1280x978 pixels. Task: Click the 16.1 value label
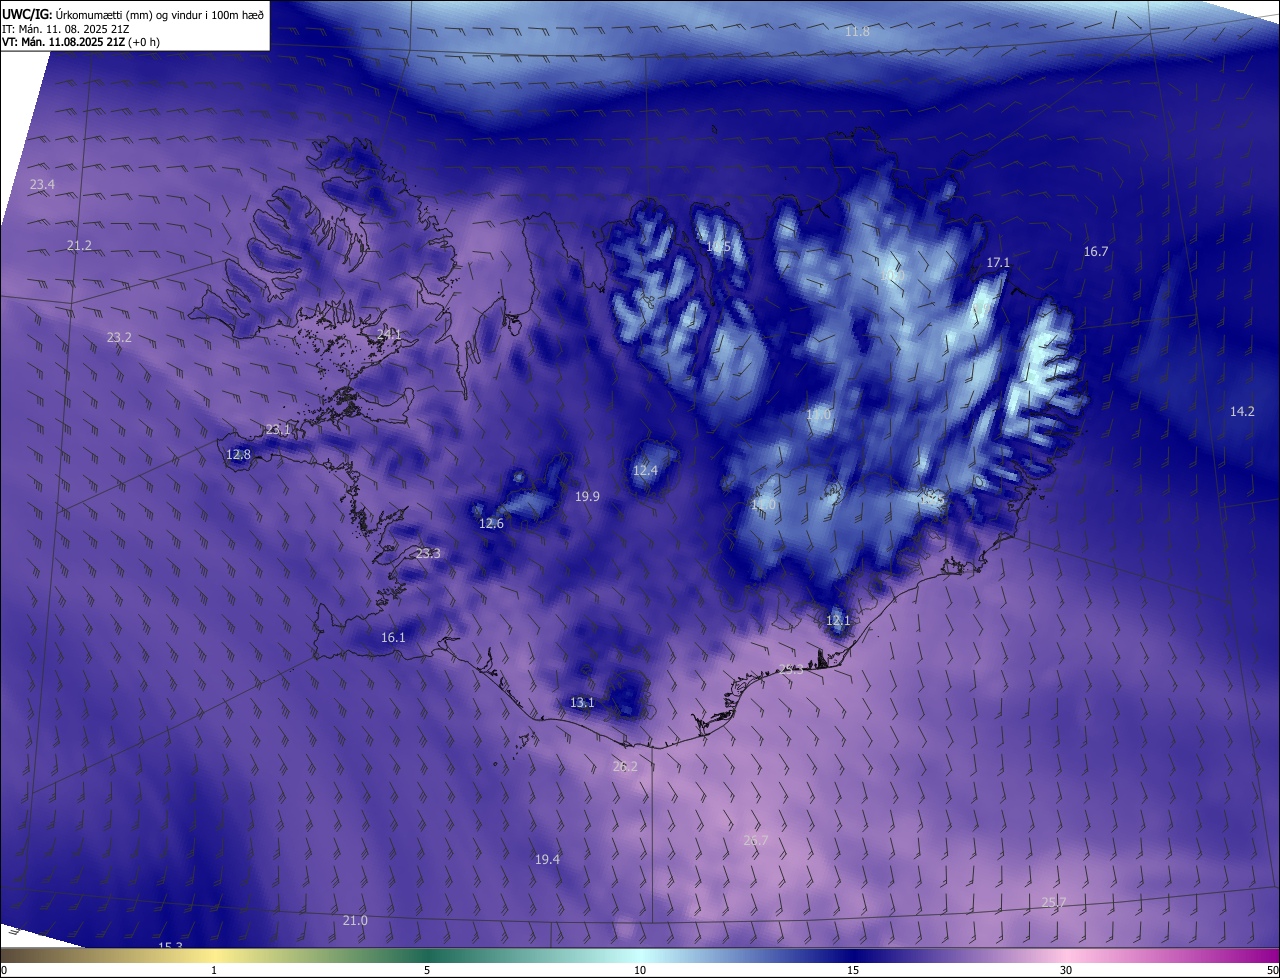tap(393, 637)
